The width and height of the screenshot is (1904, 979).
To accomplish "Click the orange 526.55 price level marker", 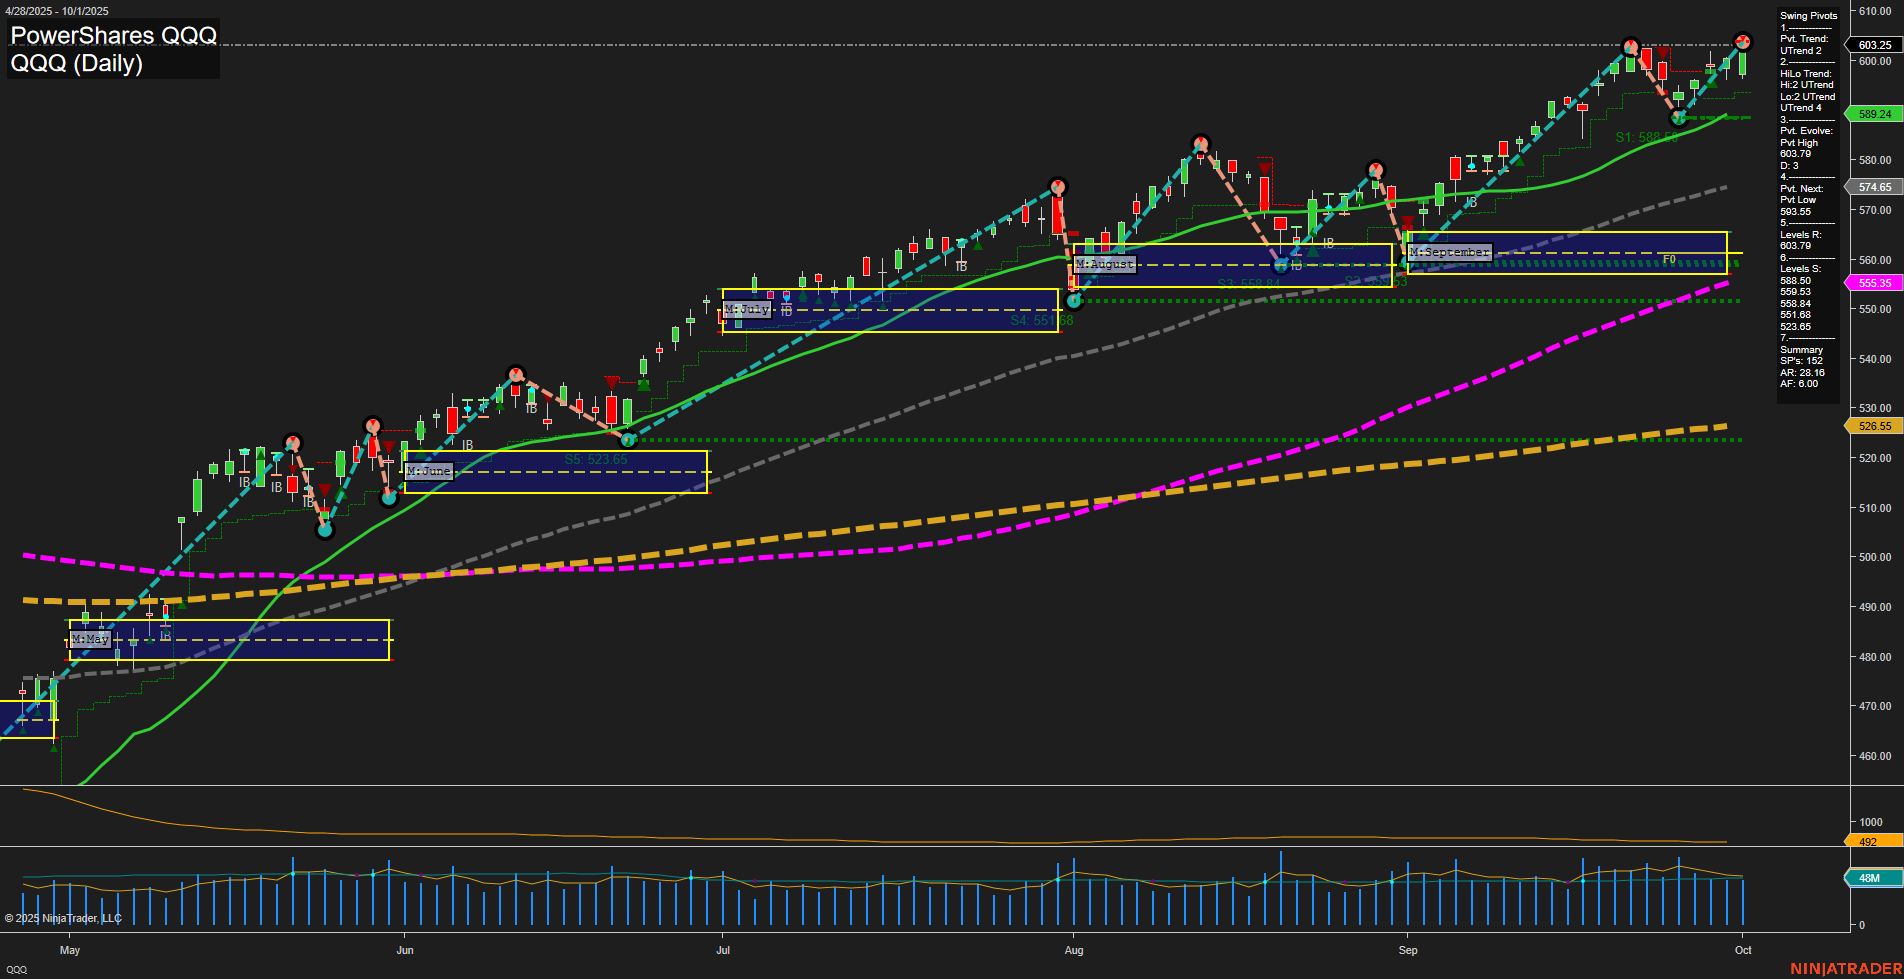I will tap(1874, 426).
